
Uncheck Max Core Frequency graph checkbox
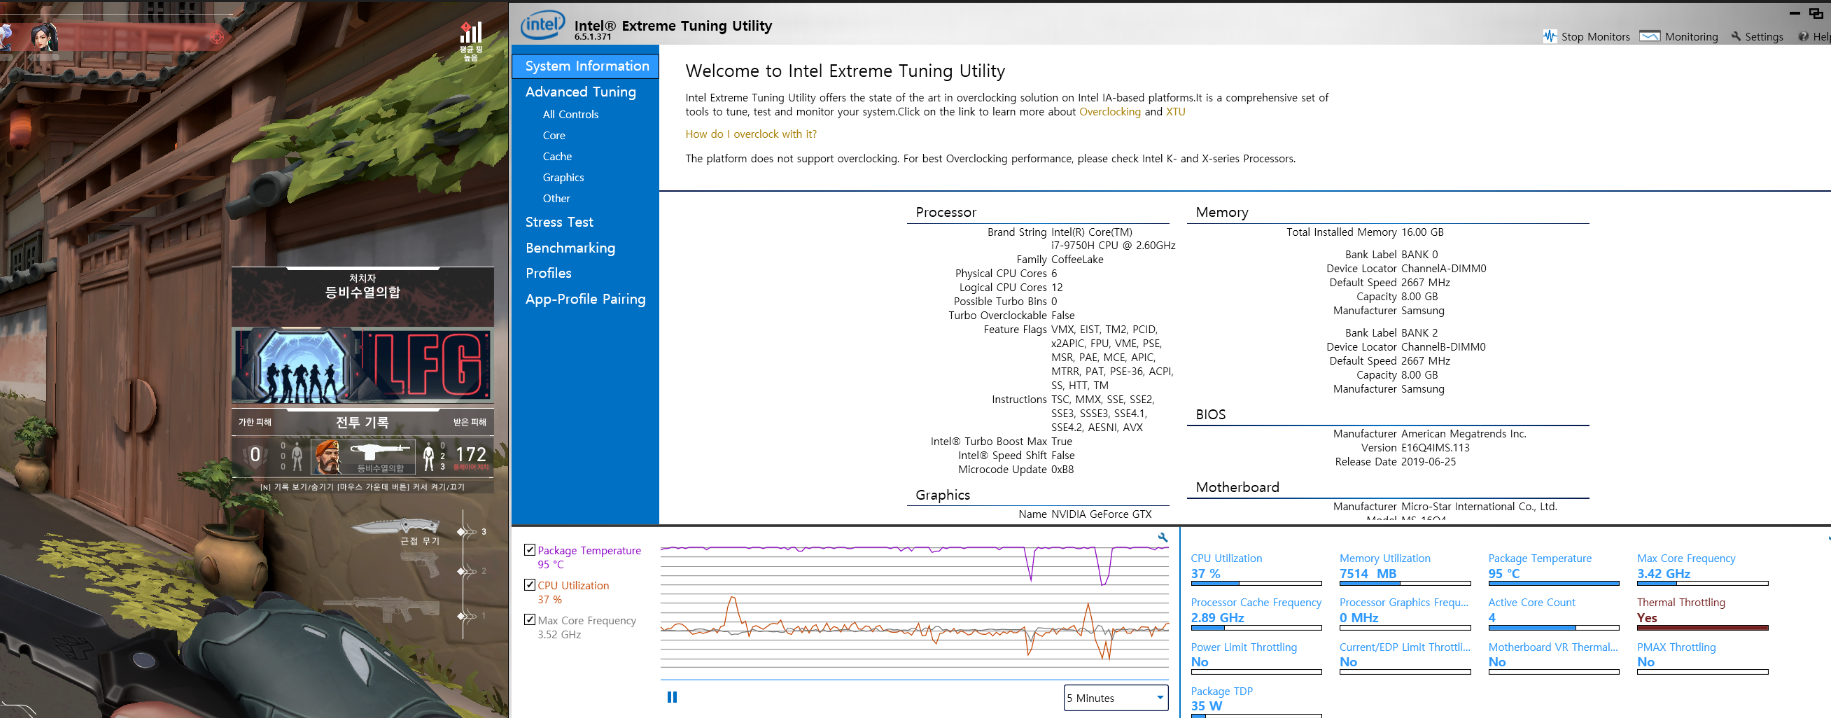(529, 620)
